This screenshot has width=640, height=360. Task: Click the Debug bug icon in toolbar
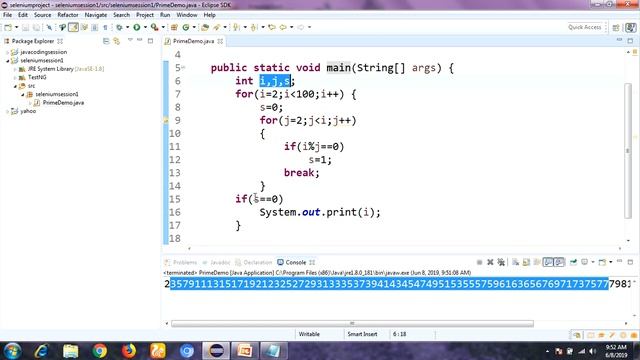click(119, 27)
